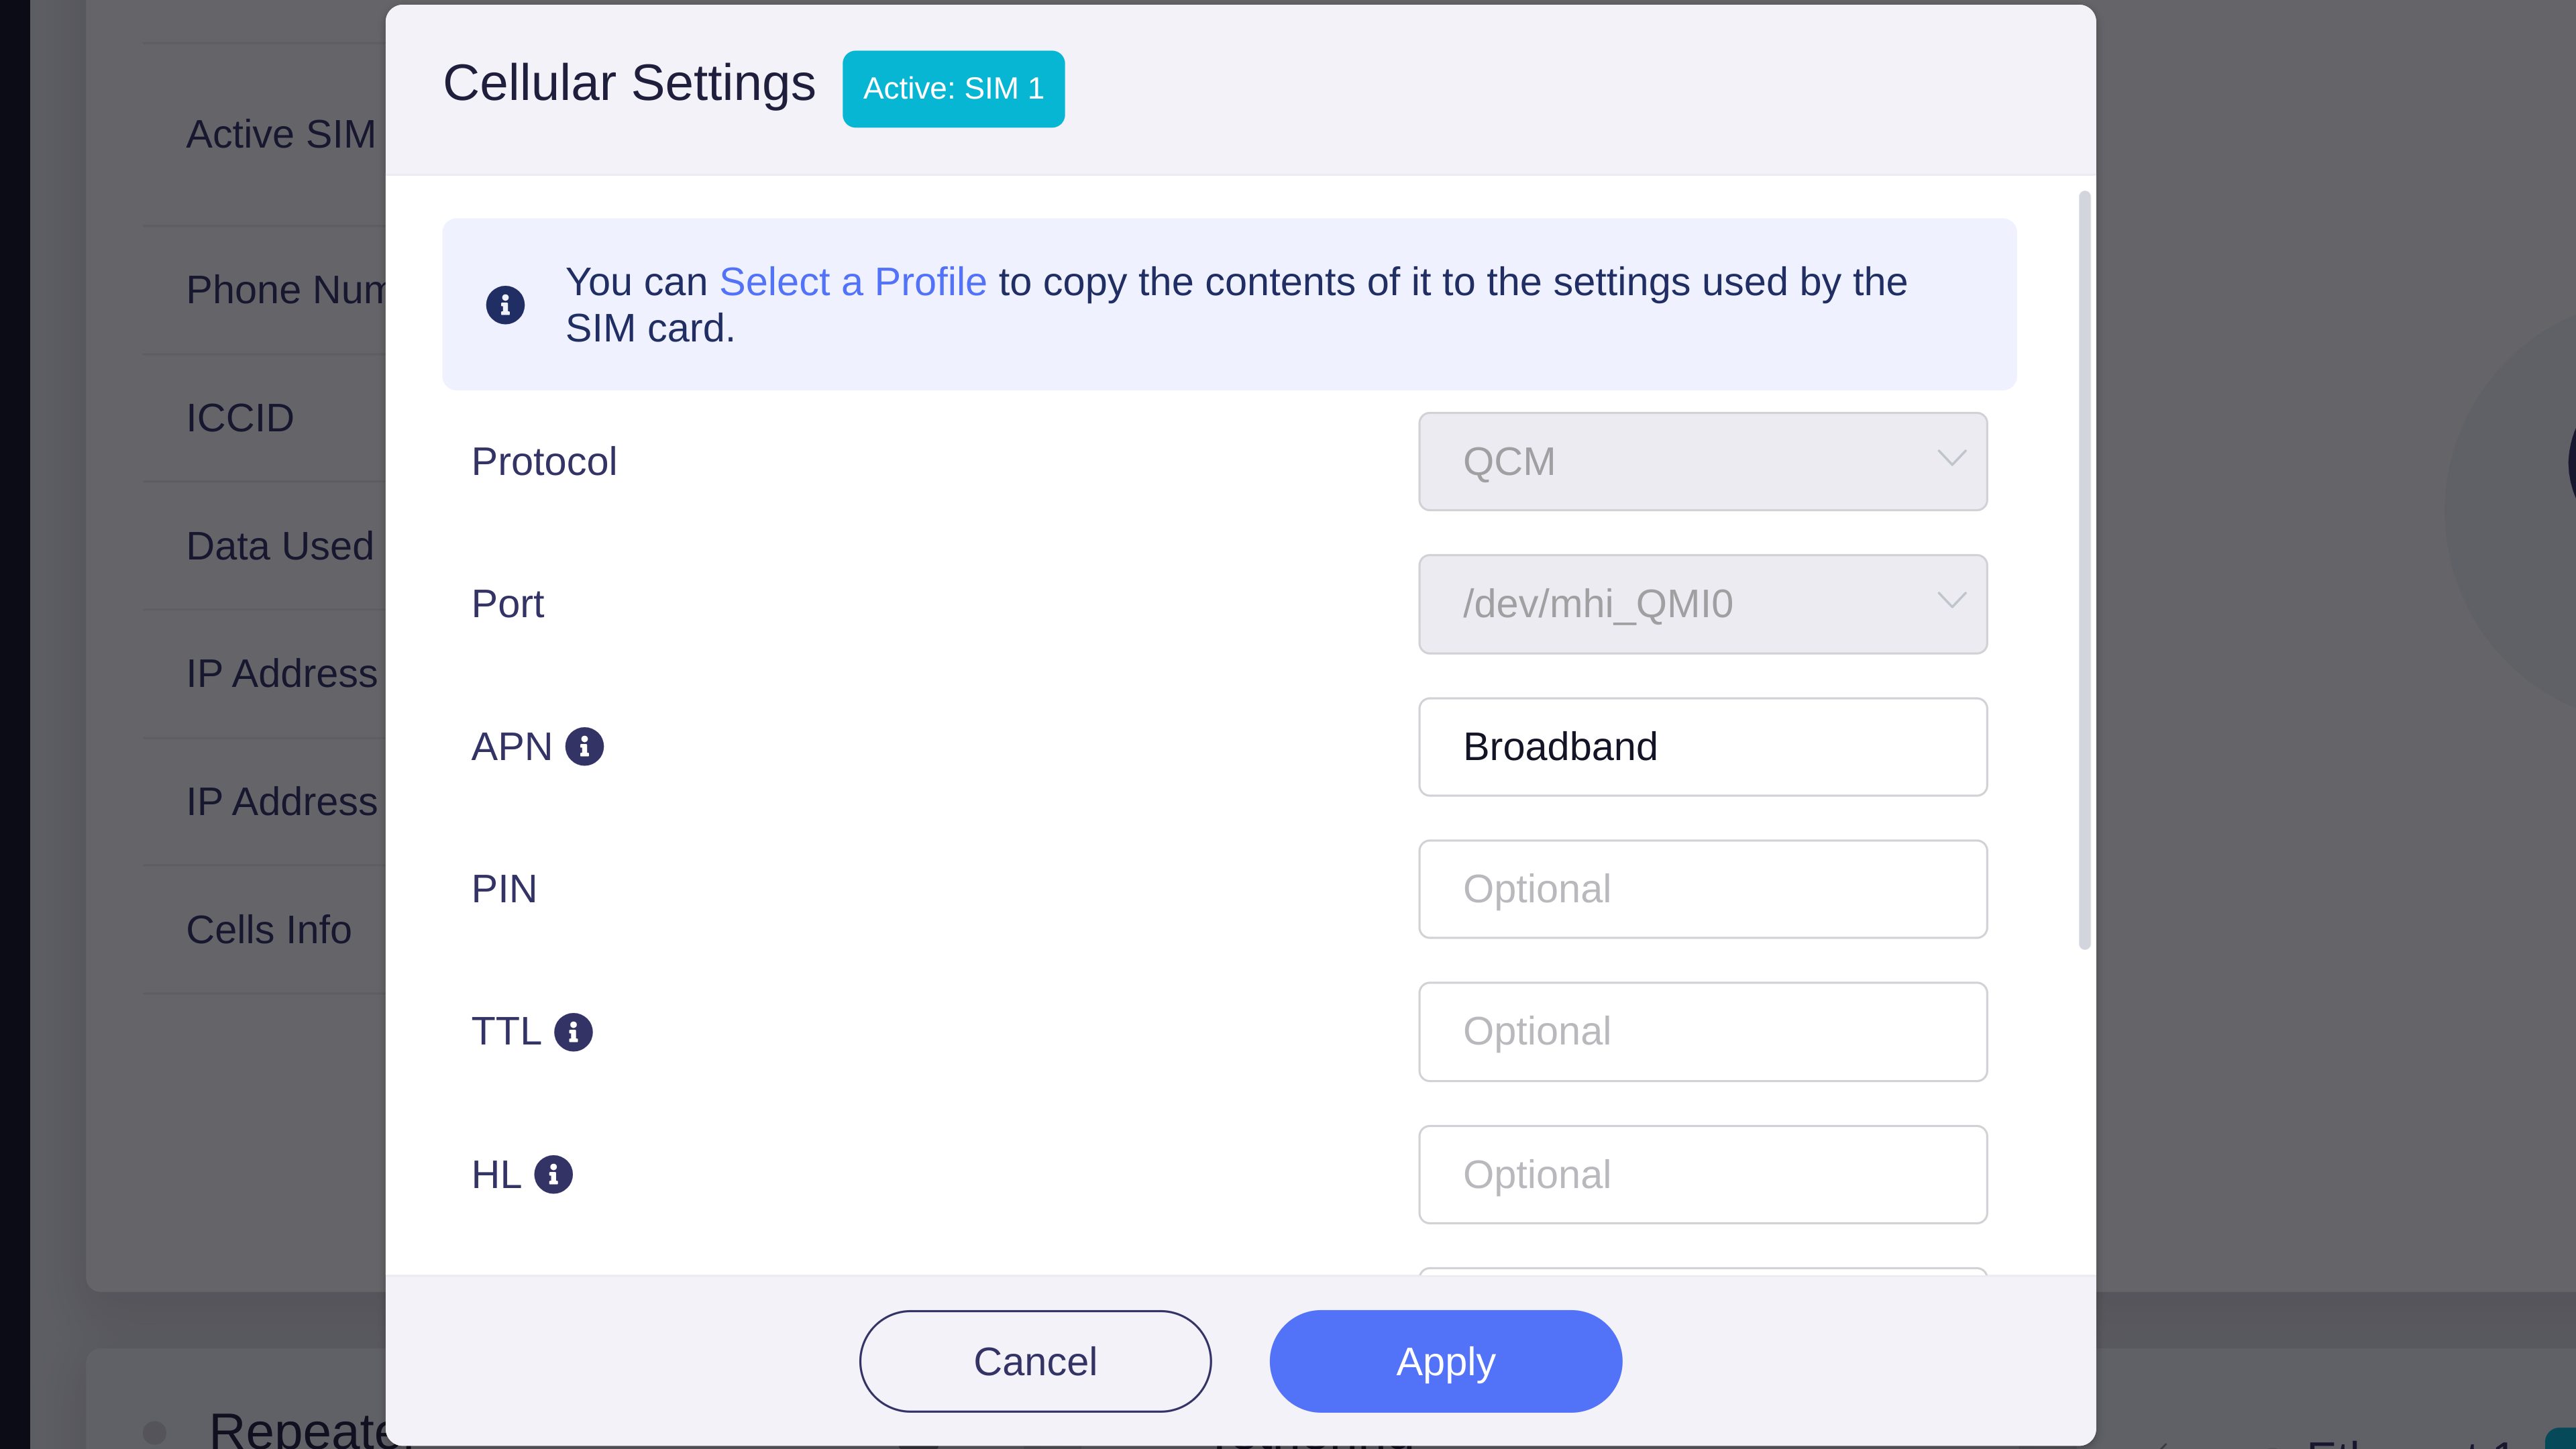
Task: Follow the Select a Profile link
Action: [x=852, y=282]
